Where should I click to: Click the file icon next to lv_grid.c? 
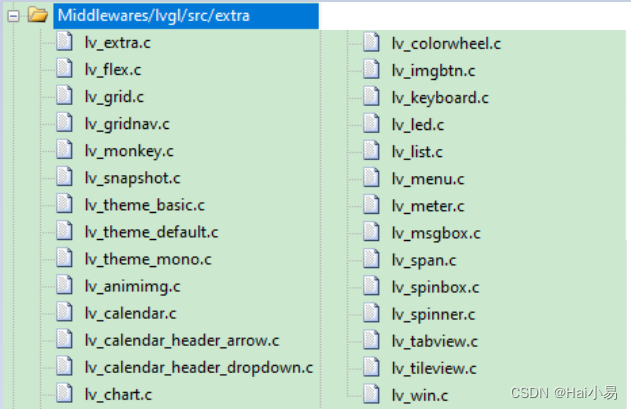pyautogui.click(x=64, y=96)
